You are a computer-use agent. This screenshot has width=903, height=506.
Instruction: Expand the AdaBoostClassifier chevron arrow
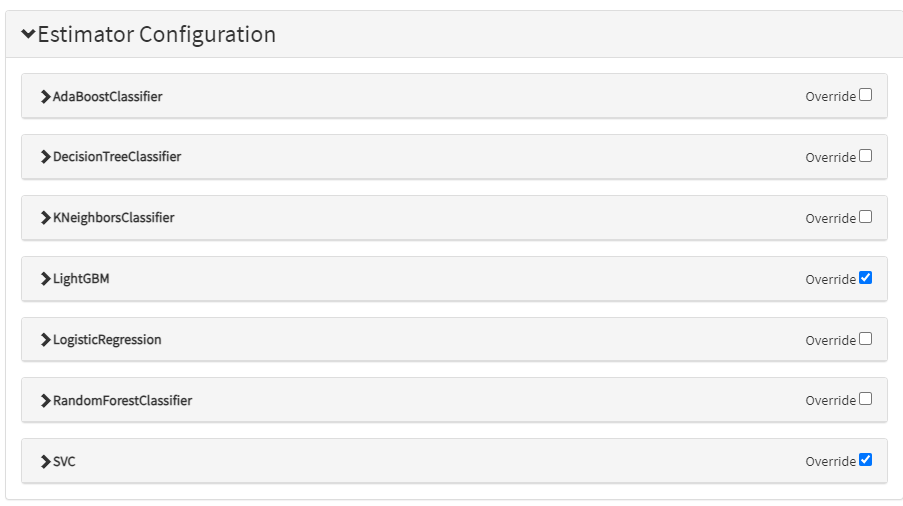pyautogui.click(x=45, y=97)
